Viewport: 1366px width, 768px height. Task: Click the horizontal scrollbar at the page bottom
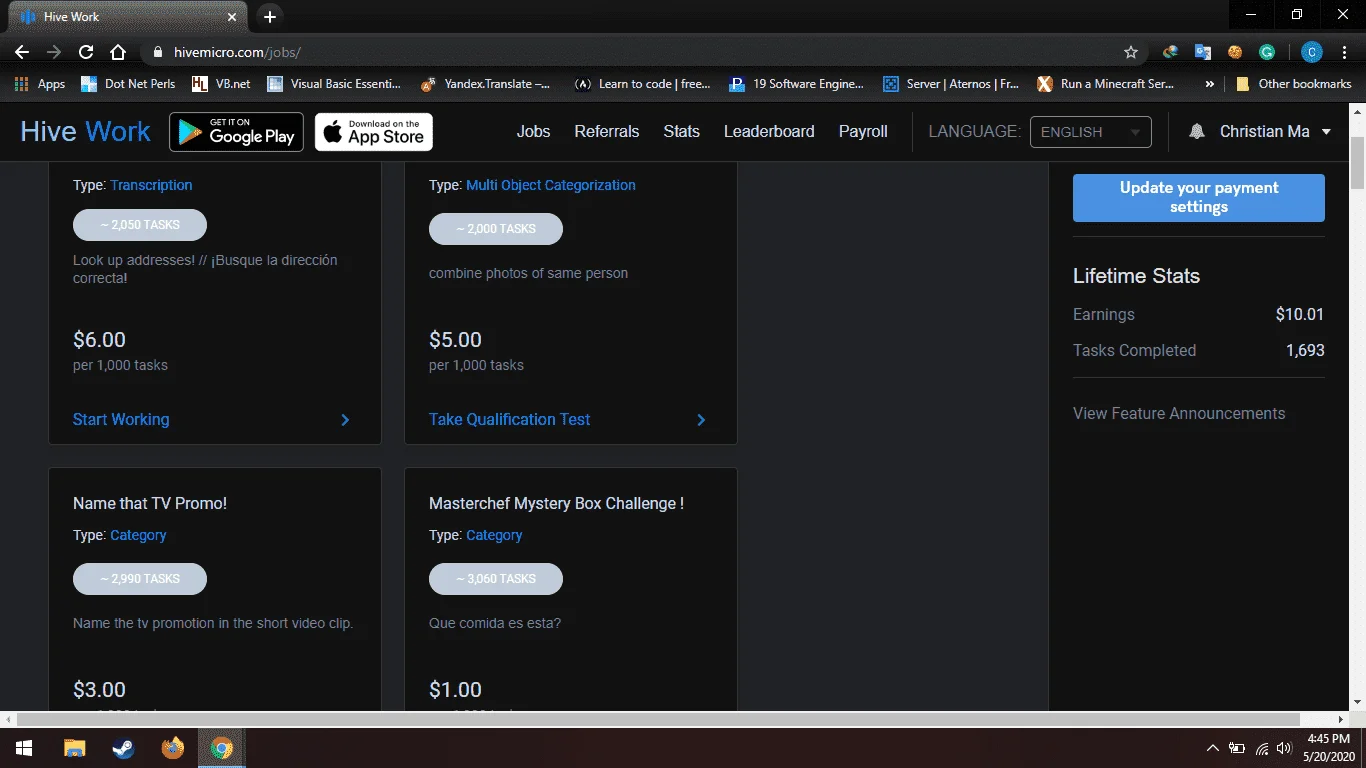click(x=658, y=719)
